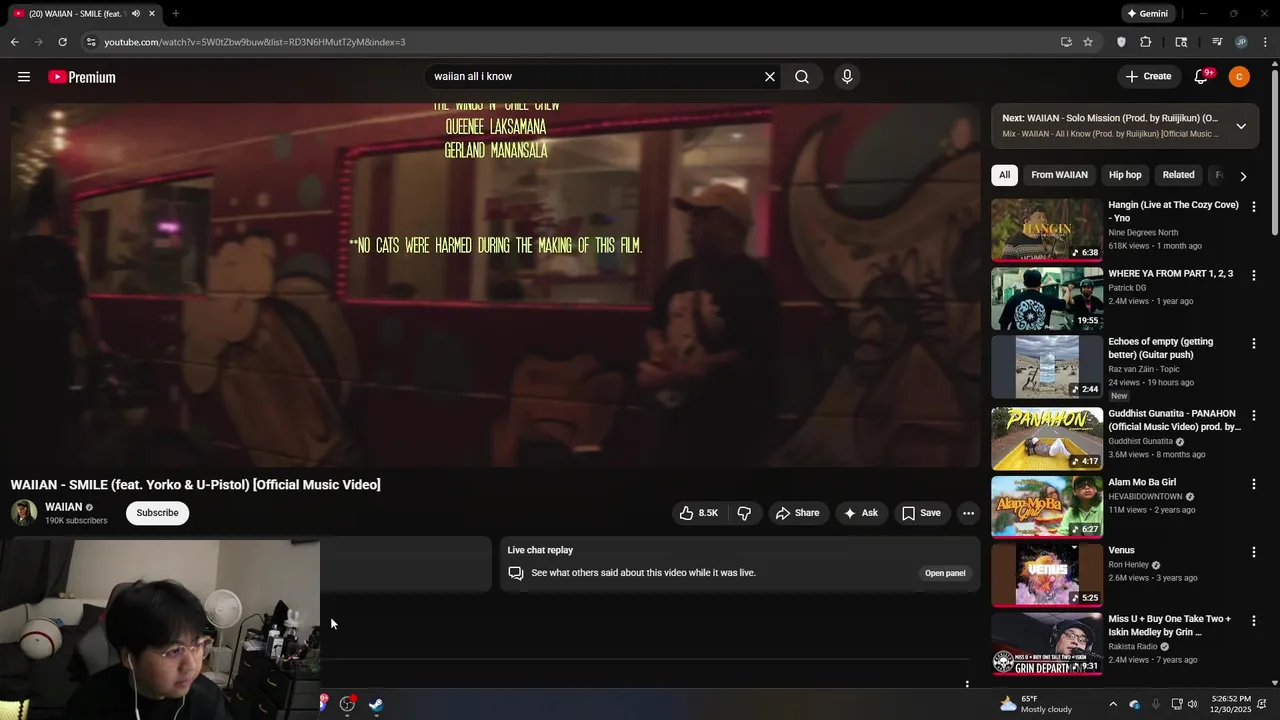The width and height of the screenshot is (1280, 720).
Task: Go to YouTube Premium home logo
Action: [x=82, y=77]
